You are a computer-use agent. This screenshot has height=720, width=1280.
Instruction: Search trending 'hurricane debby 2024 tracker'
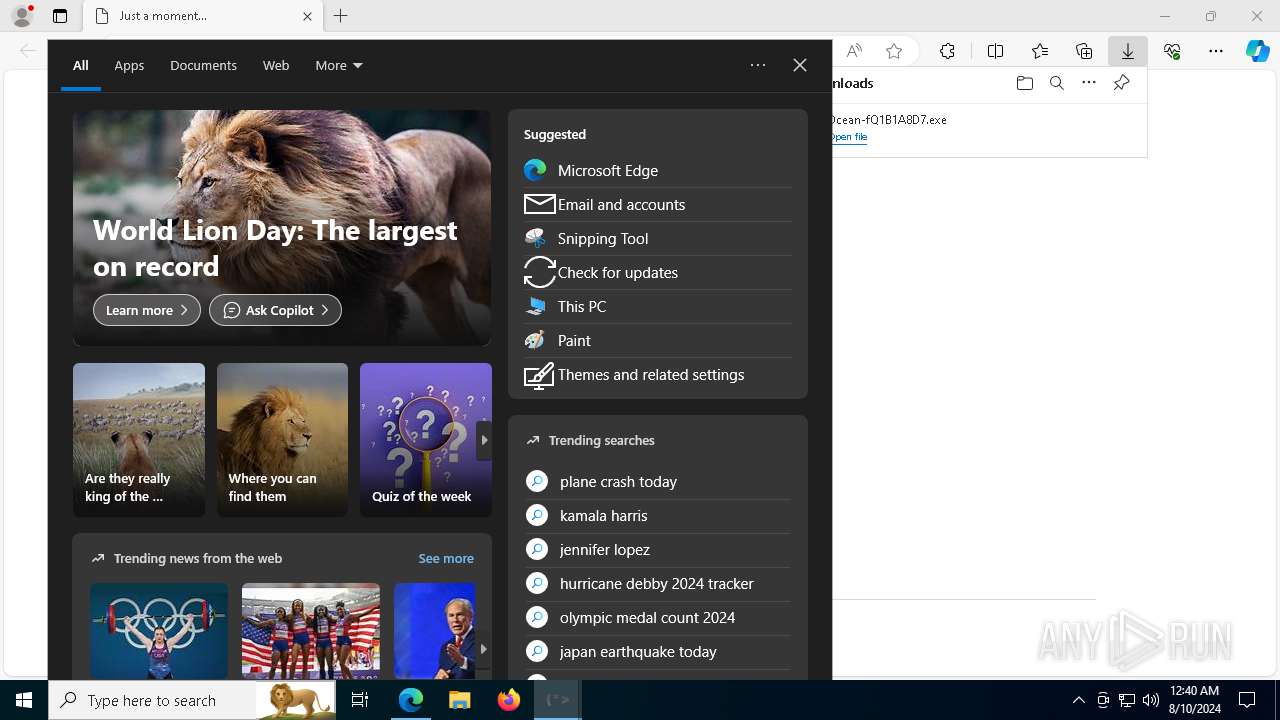click(657, 583)
